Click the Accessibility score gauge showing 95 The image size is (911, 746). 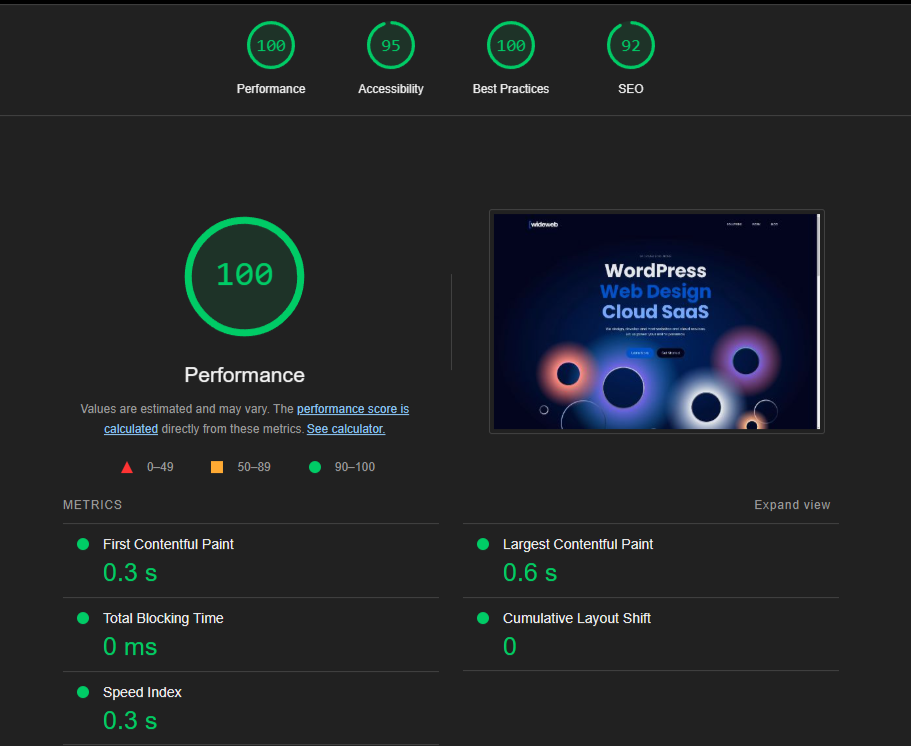click(390, 45)
